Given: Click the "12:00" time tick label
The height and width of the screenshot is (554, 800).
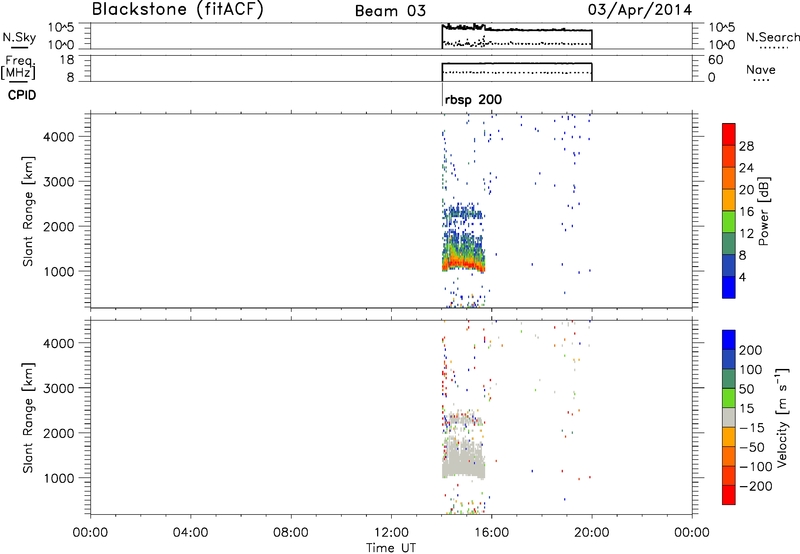Looking at the screenshot, I should pyautogui.click(x=391, y=533).
